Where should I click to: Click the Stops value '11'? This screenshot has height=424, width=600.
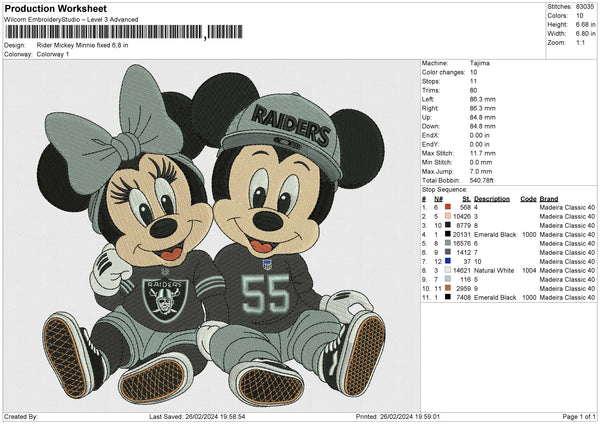pyautogui.click(x=473, y=81)
